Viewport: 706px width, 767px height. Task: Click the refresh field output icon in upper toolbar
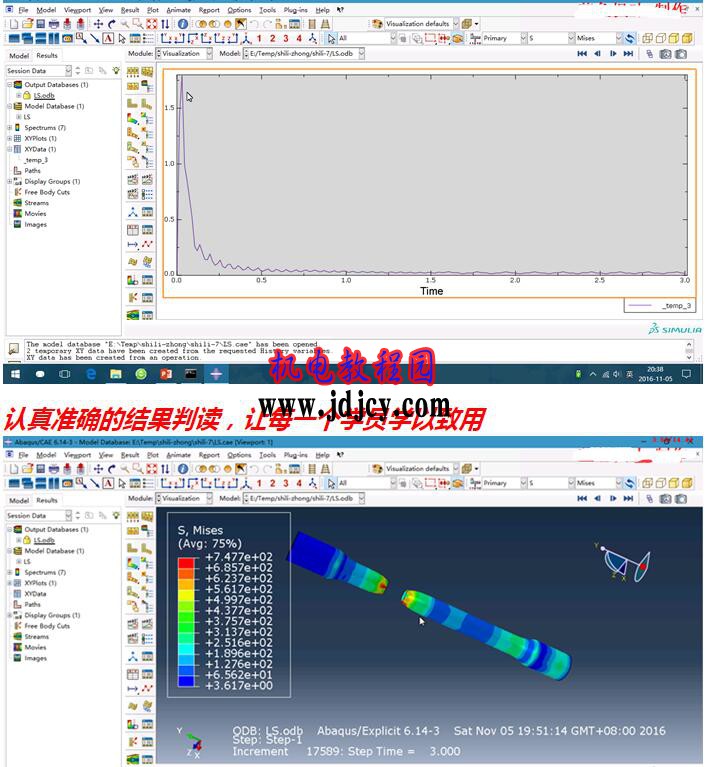(x=630, y=38)
